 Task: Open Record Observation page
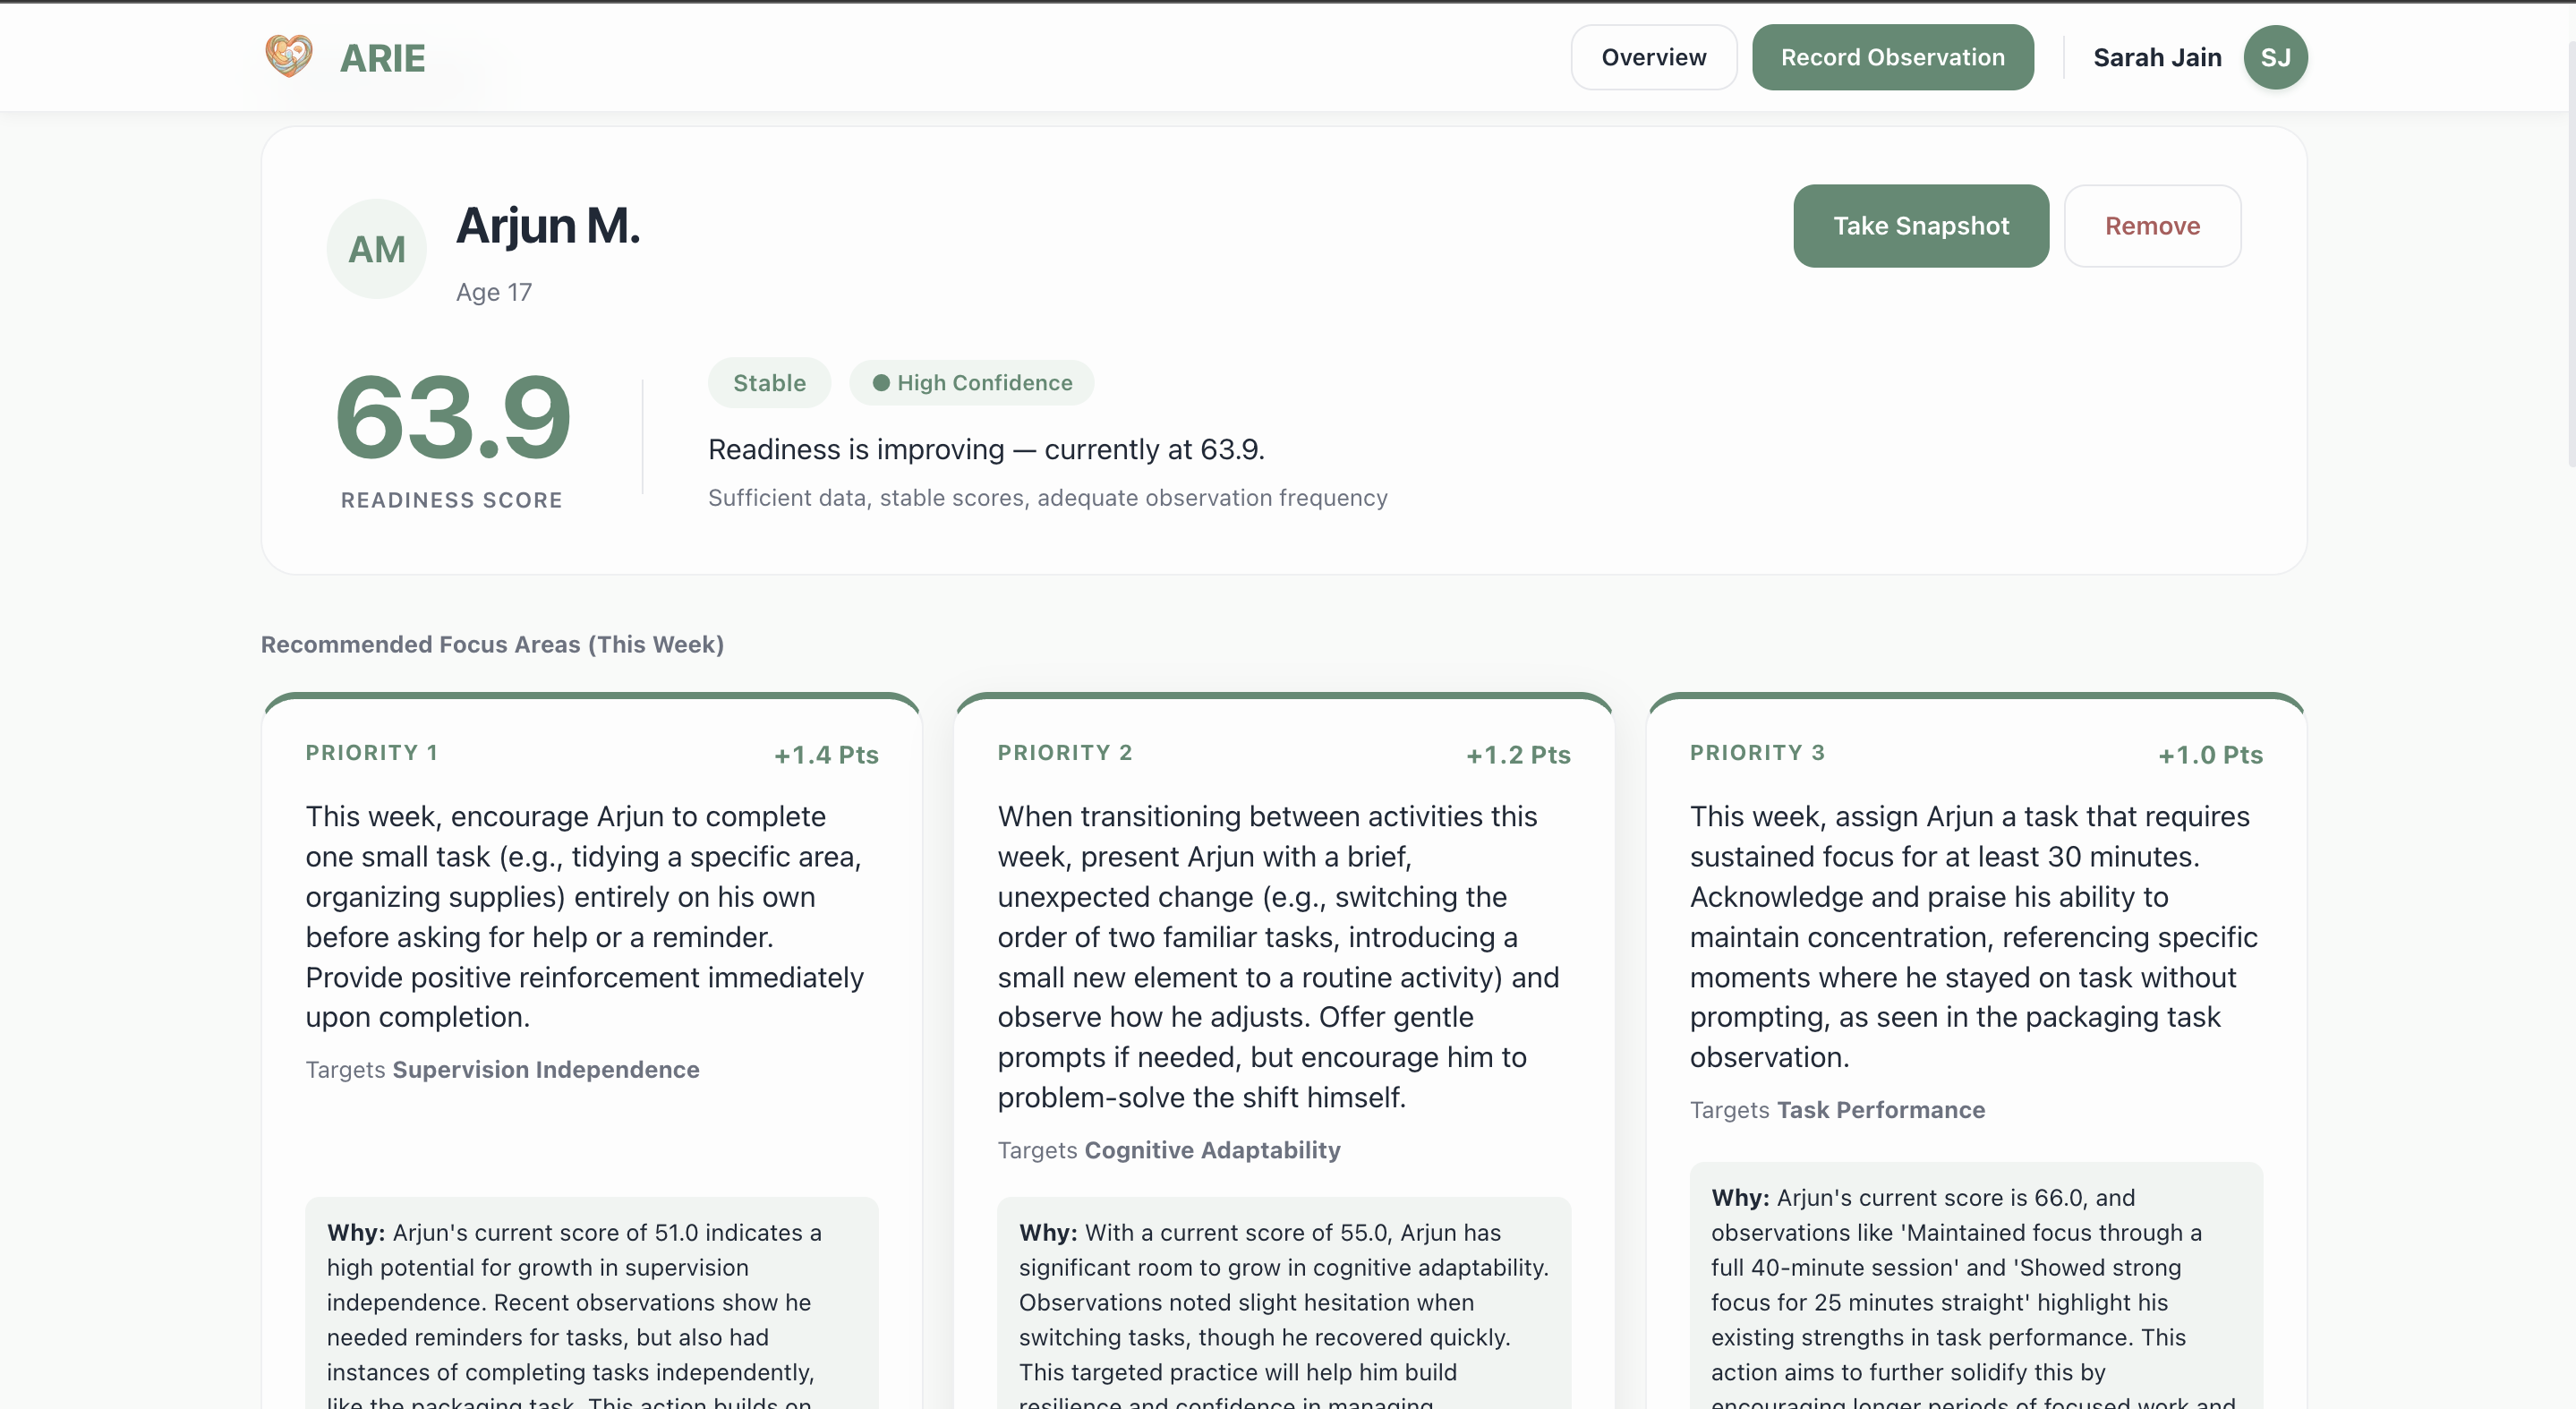1892,57
